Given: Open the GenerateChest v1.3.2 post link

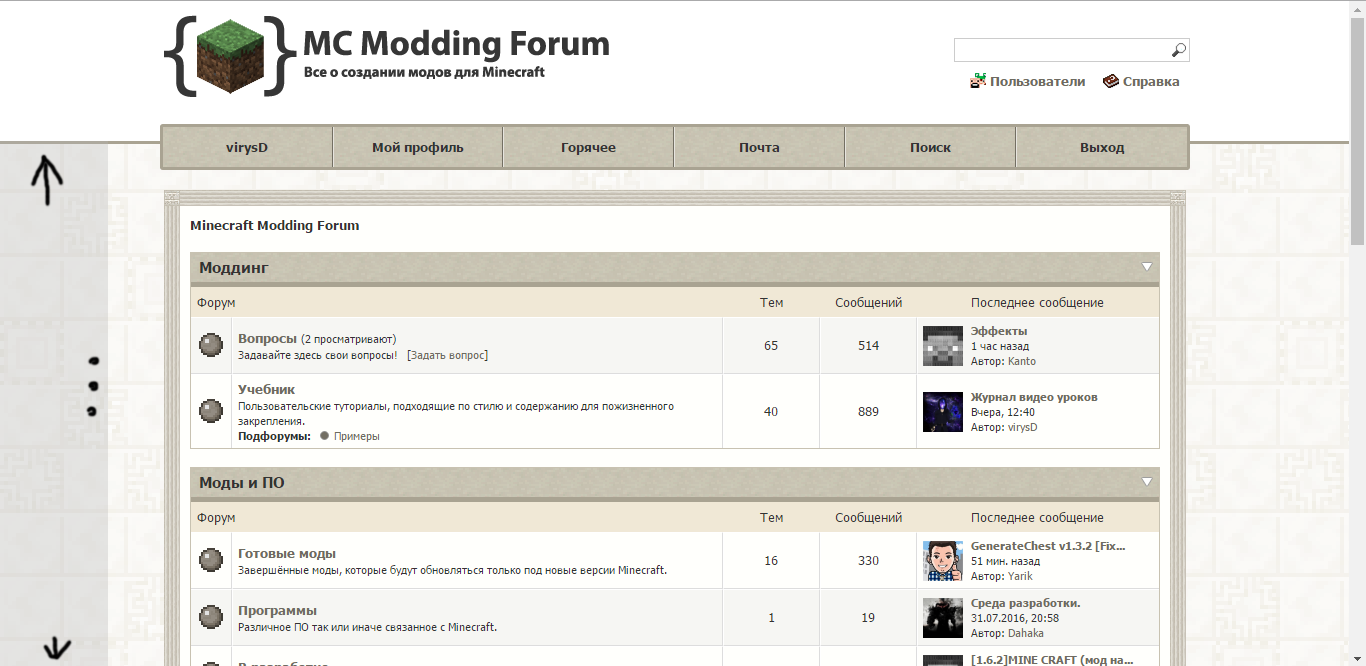Looking at the screenshot, I should pos(1048,546).
